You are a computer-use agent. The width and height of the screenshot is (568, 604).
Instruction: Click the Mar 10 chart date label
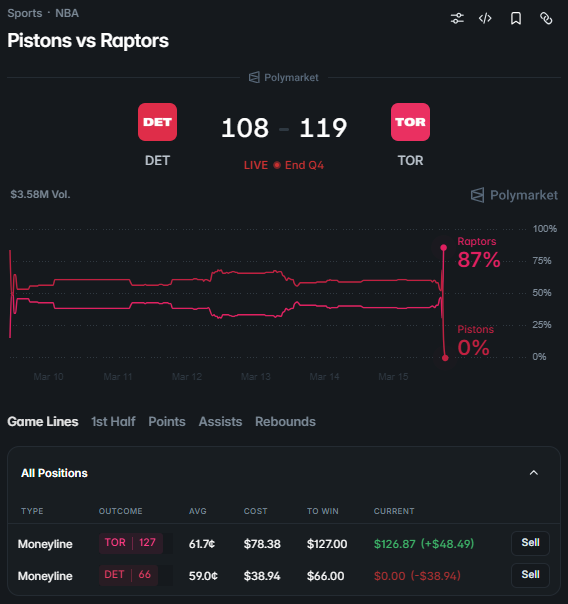[x=48, y=377]
